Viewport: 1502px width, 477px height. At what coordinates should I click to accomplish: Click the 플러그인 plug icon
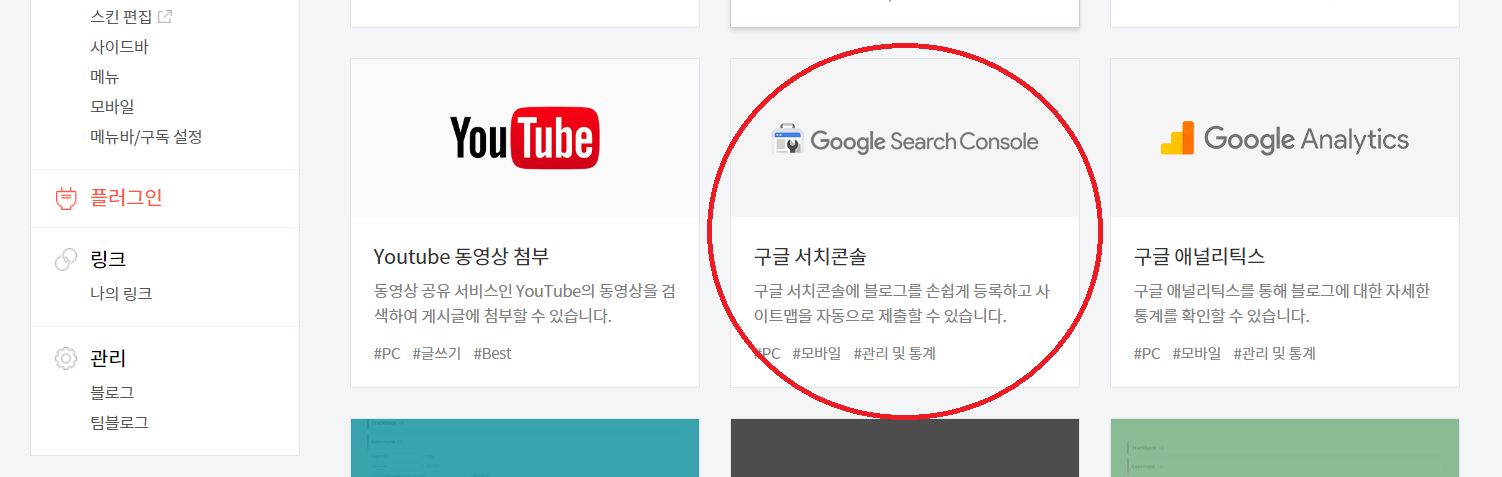pyautogui.click(x=66, y=198)
